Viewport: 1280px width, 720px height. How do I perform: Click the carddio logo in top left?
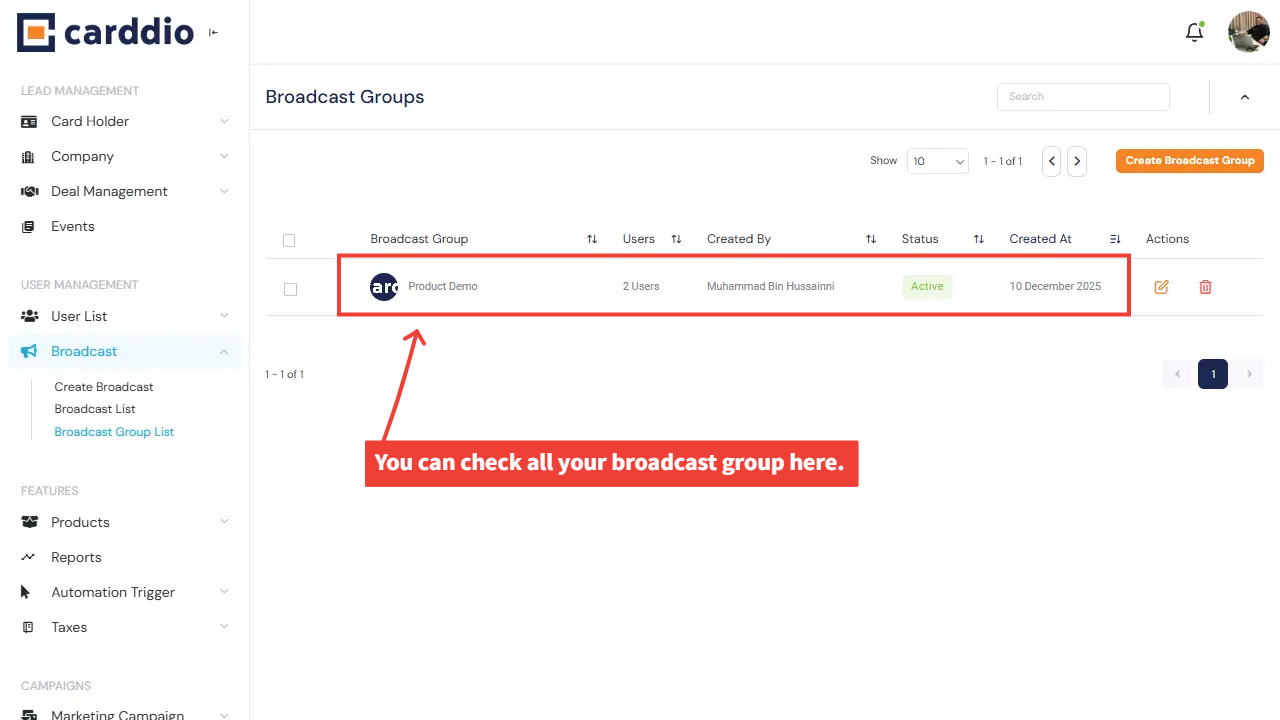(x=104, y=31)
